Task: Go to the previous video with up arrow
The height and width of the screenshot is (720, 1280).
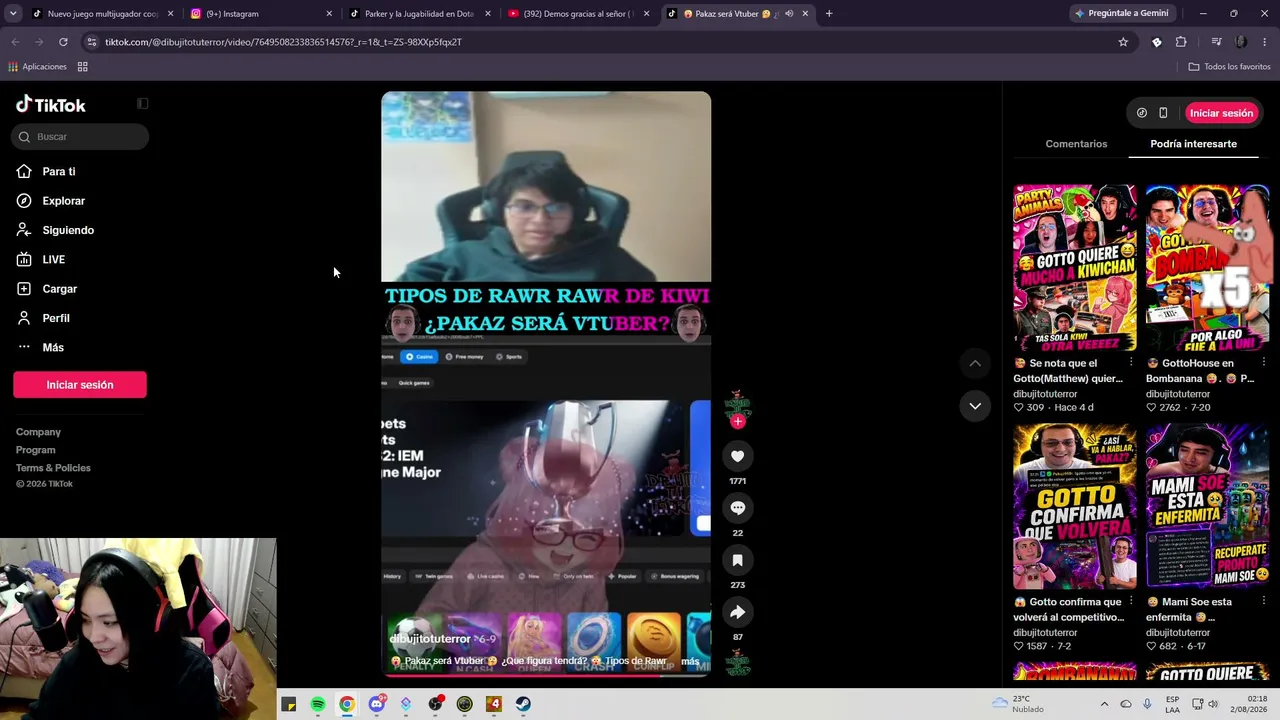Action: coord(975,363)
